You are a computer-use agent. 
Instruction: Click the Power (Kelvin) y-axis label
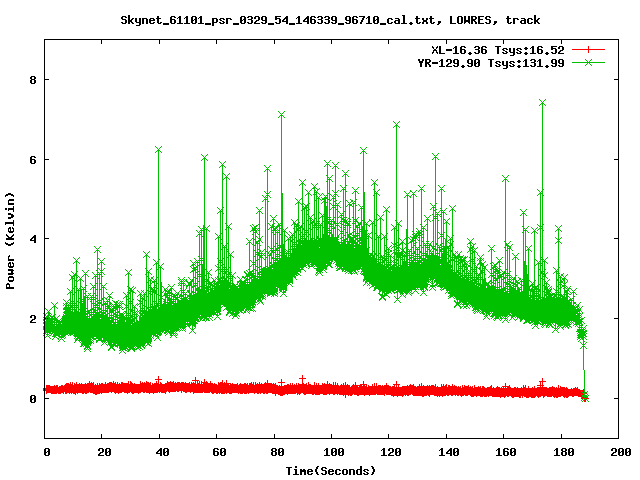coord(11,239)
